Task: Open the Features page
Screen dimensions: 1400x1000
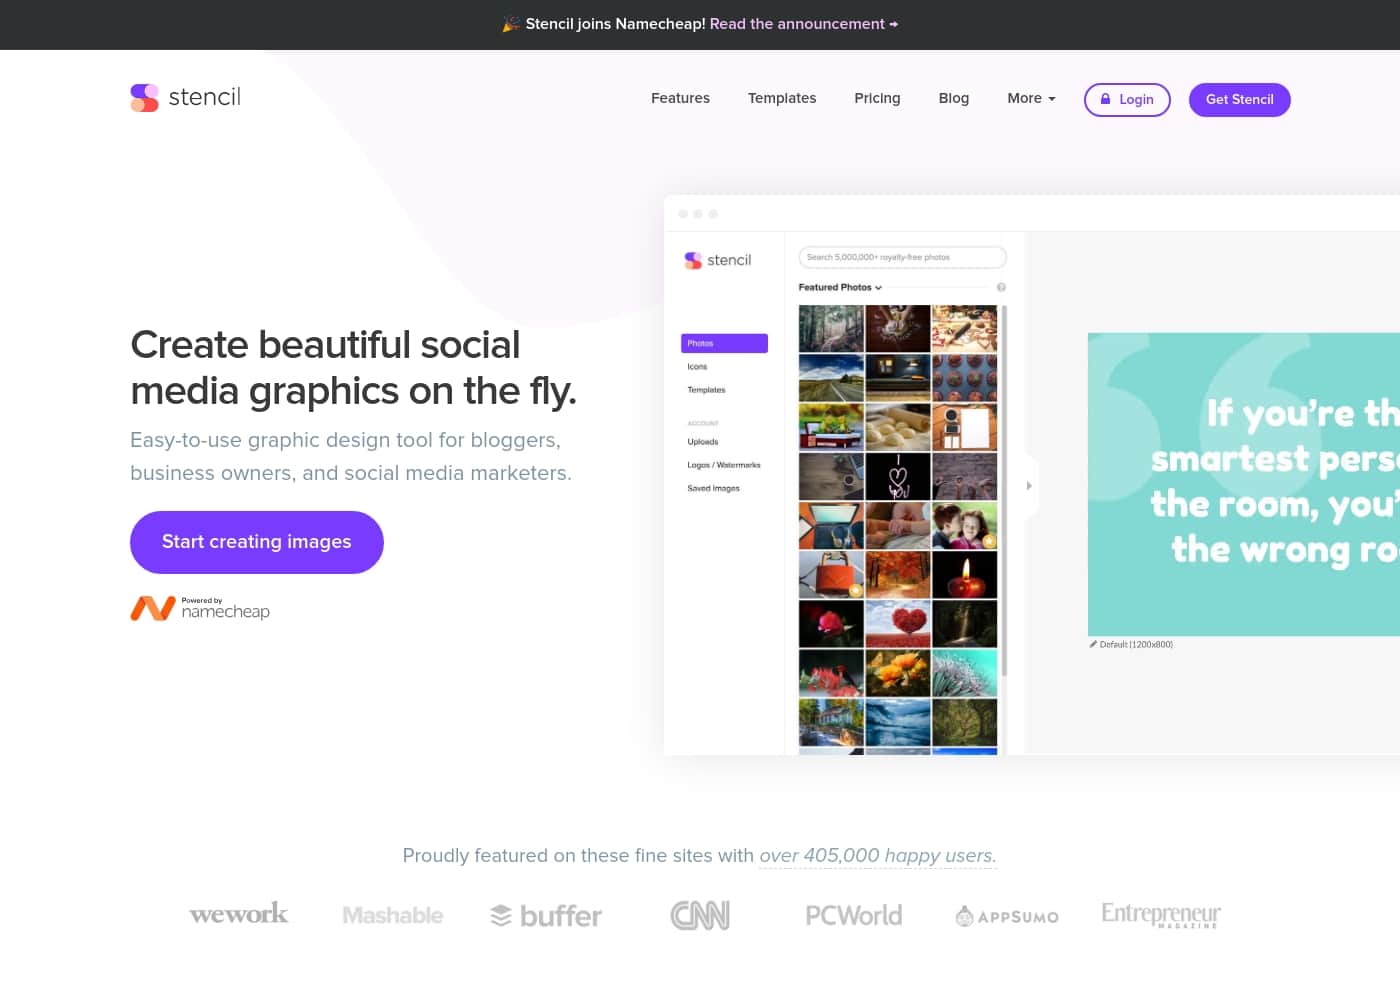Action: 680,98
